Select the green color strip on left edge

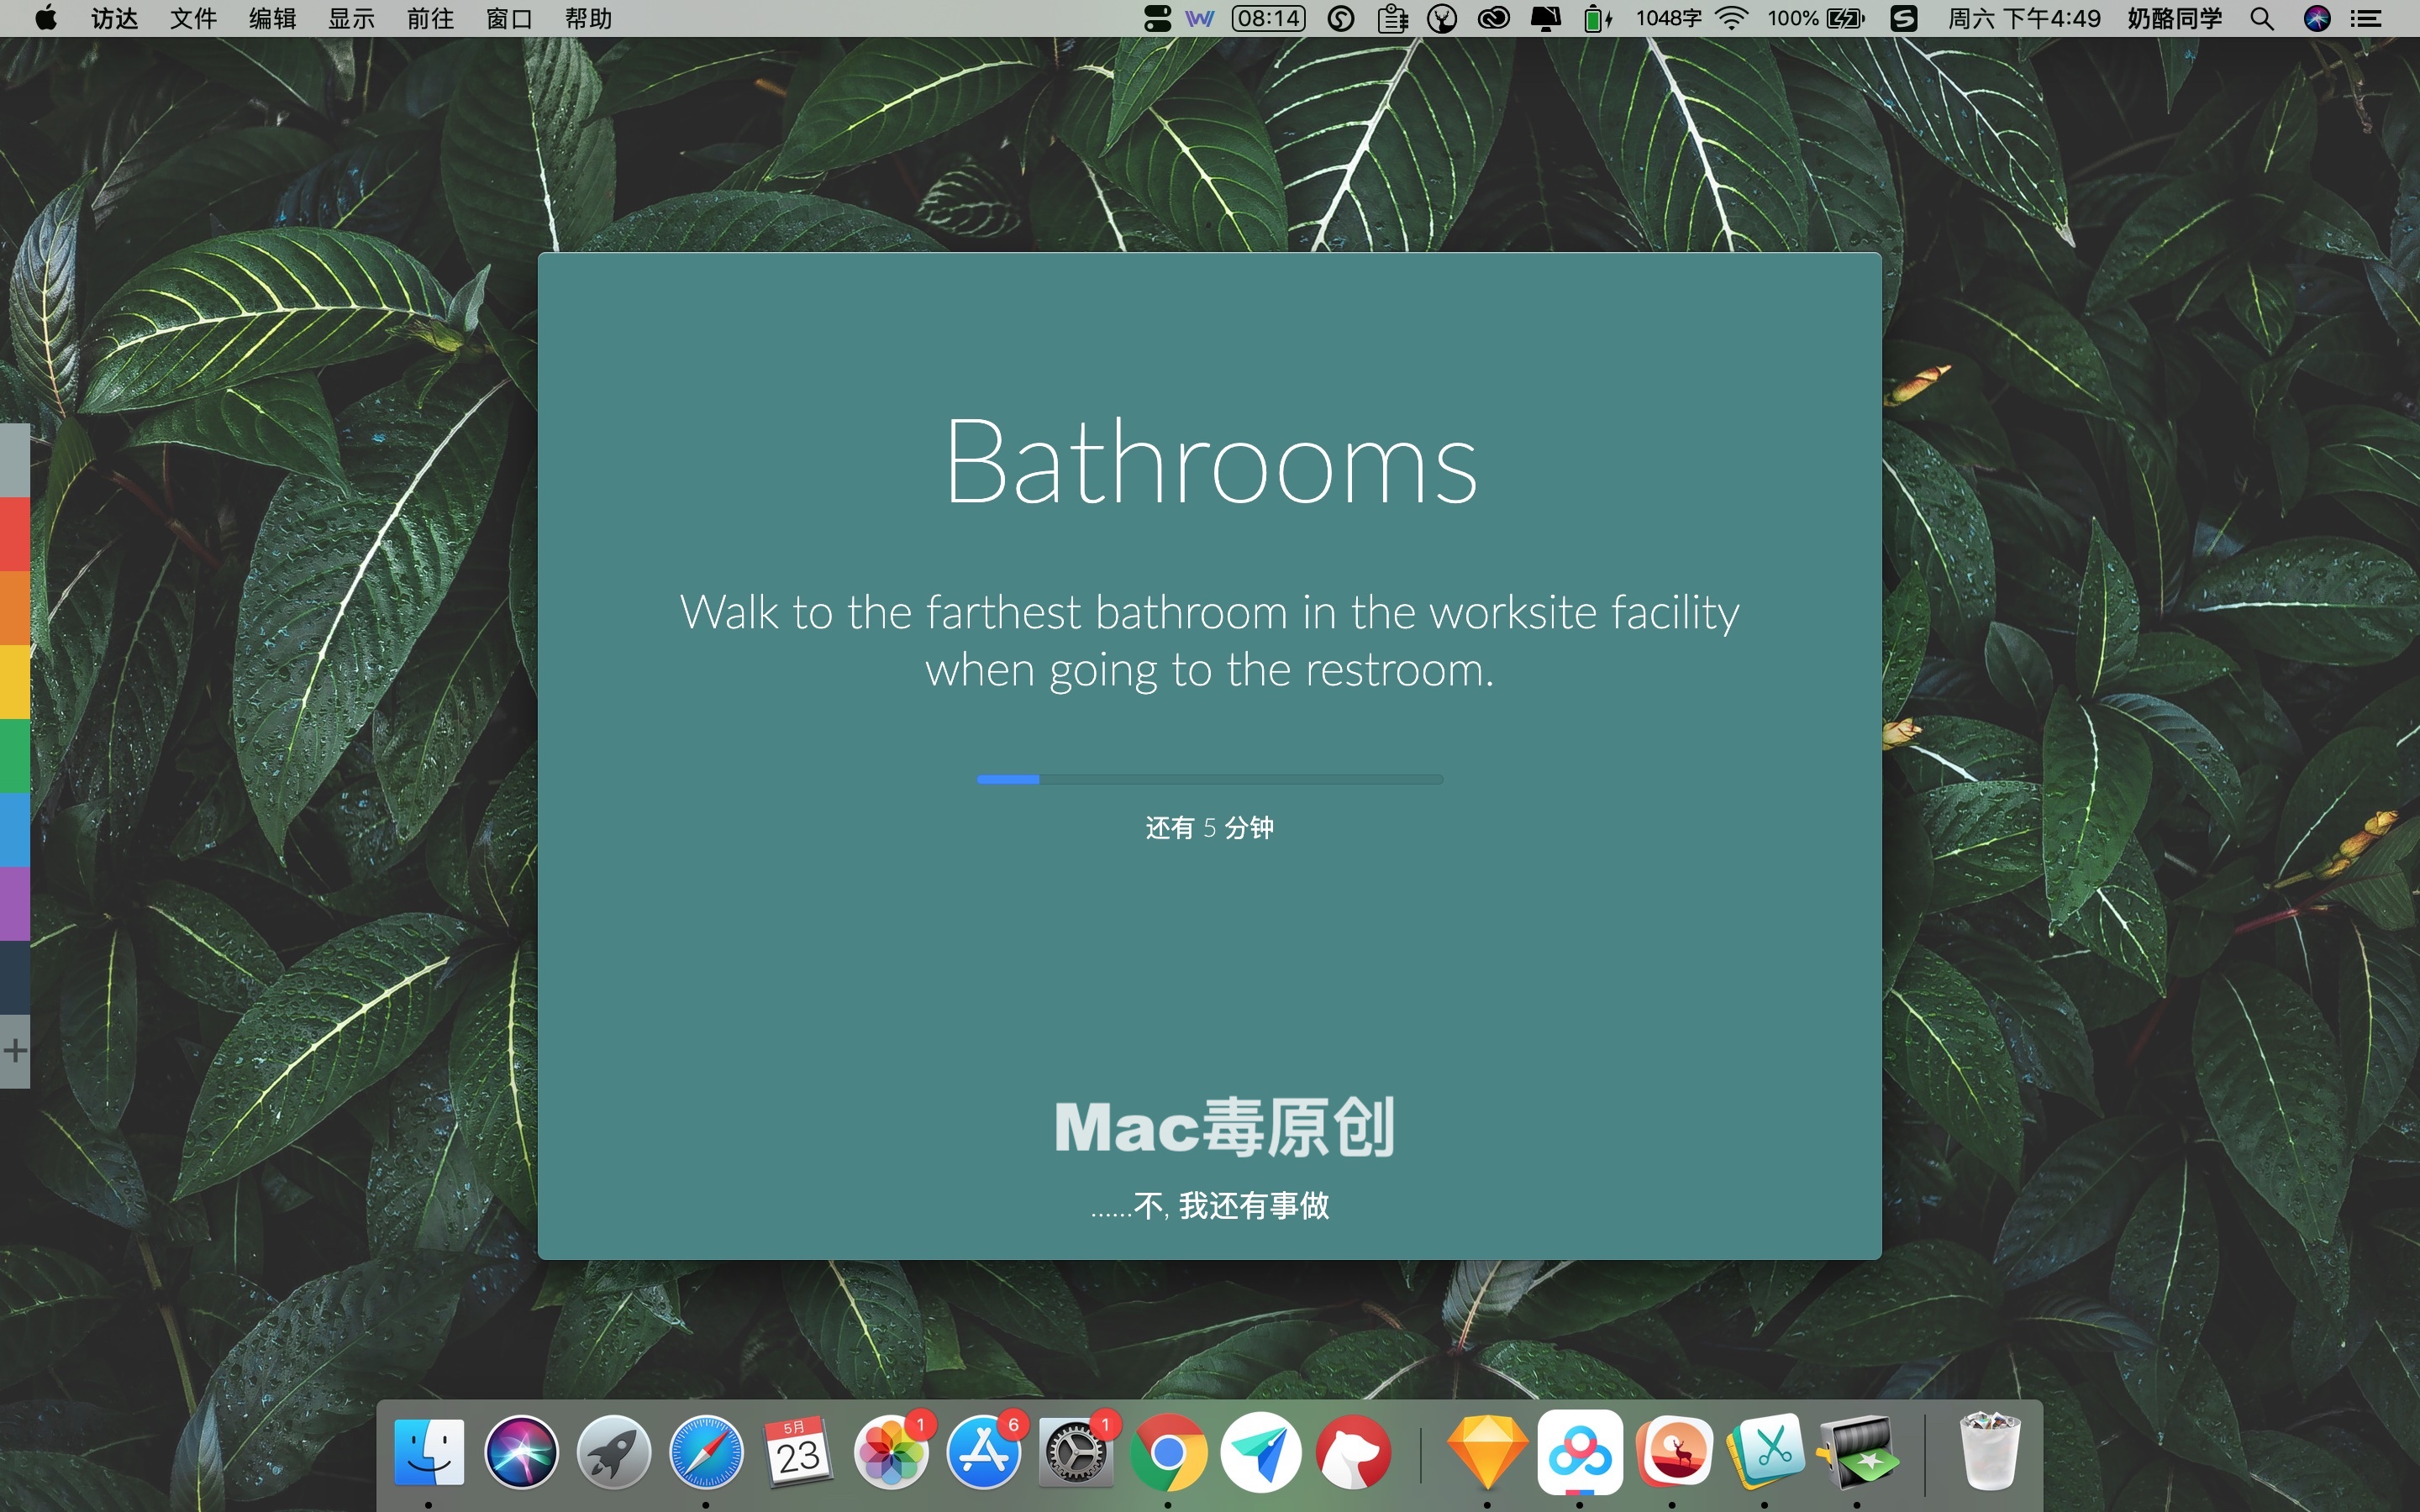[x=14, y=756]
